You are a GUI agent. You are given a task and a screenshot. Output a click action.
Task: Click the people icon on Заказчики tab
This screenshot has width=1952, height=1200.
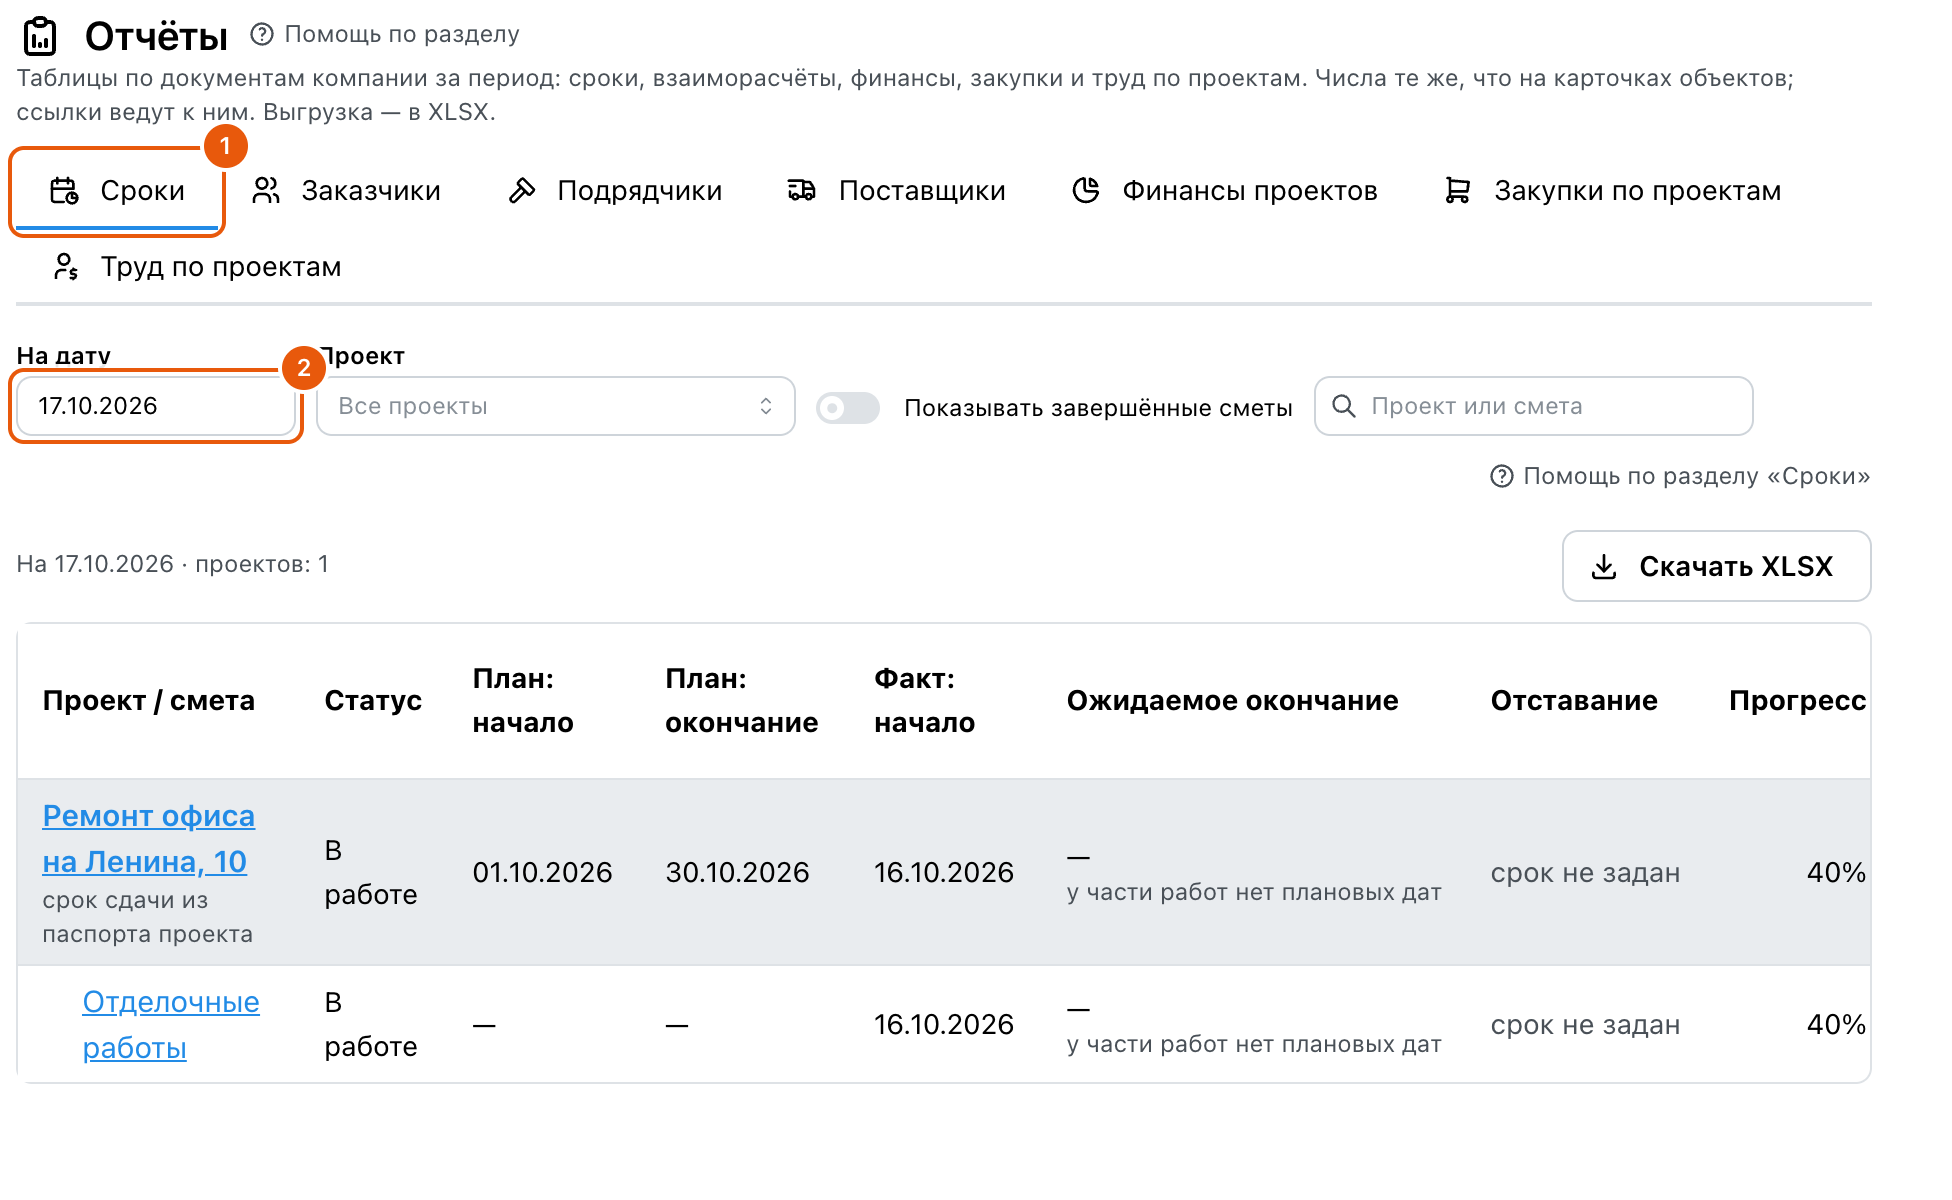[x=266, y=190]
